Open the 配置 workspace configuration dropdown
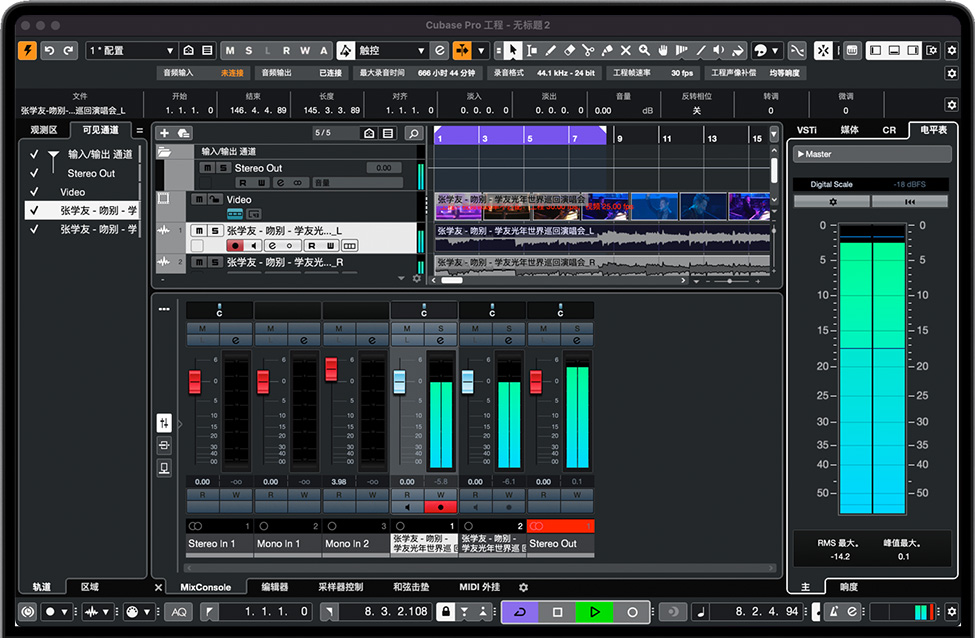The image size is (975, 638). pos(131,50)
